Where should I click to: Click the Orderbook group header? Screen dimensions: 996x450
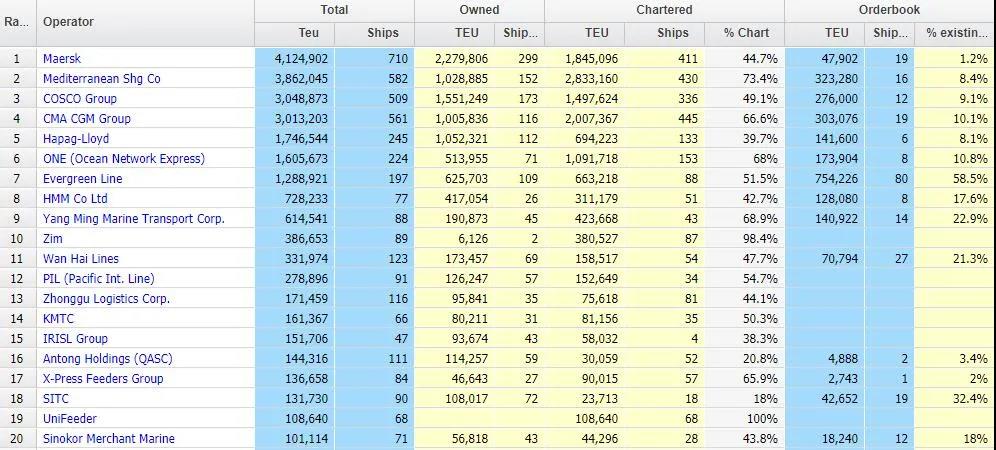tap(889, 10)
